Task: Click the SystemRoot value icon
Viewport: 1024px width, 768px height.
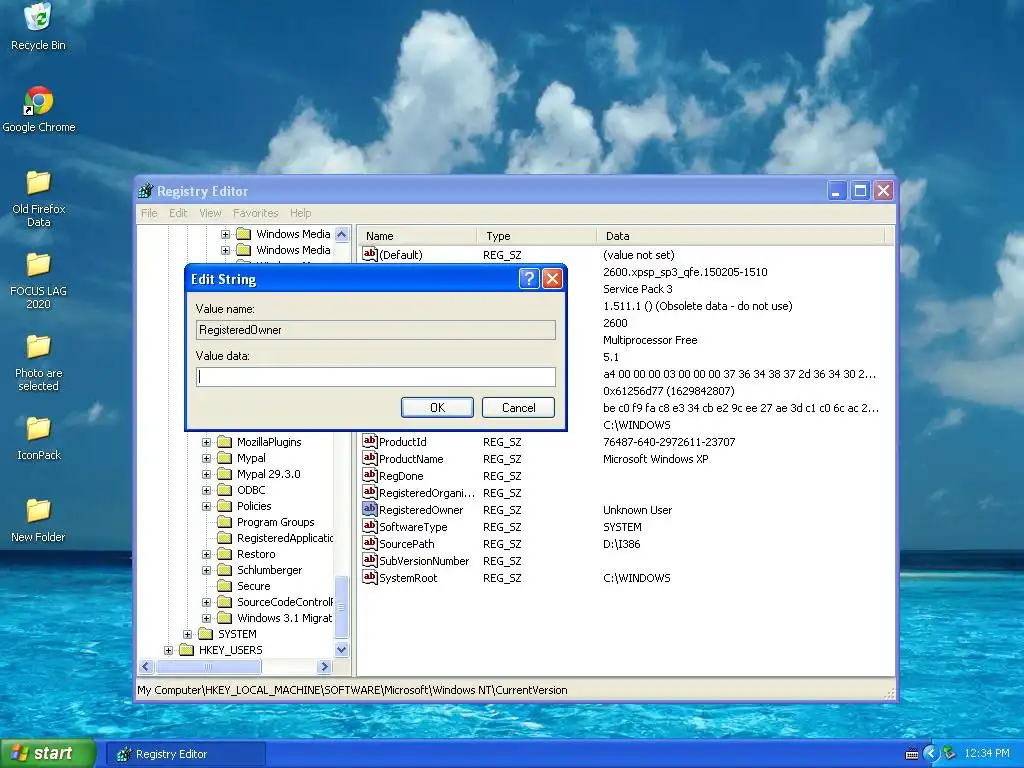Action: pyautogui.click(x=370, y=577)
